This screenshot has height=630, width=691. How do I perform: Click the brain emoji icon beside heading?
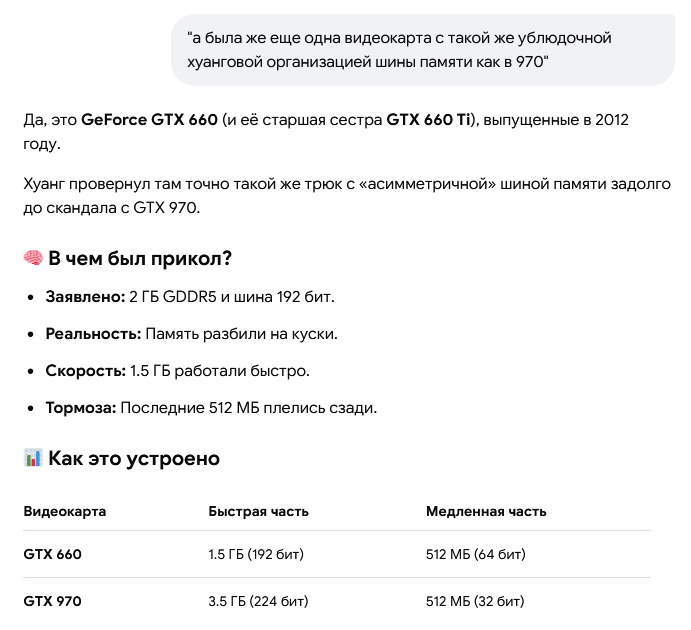pos(33,258)
